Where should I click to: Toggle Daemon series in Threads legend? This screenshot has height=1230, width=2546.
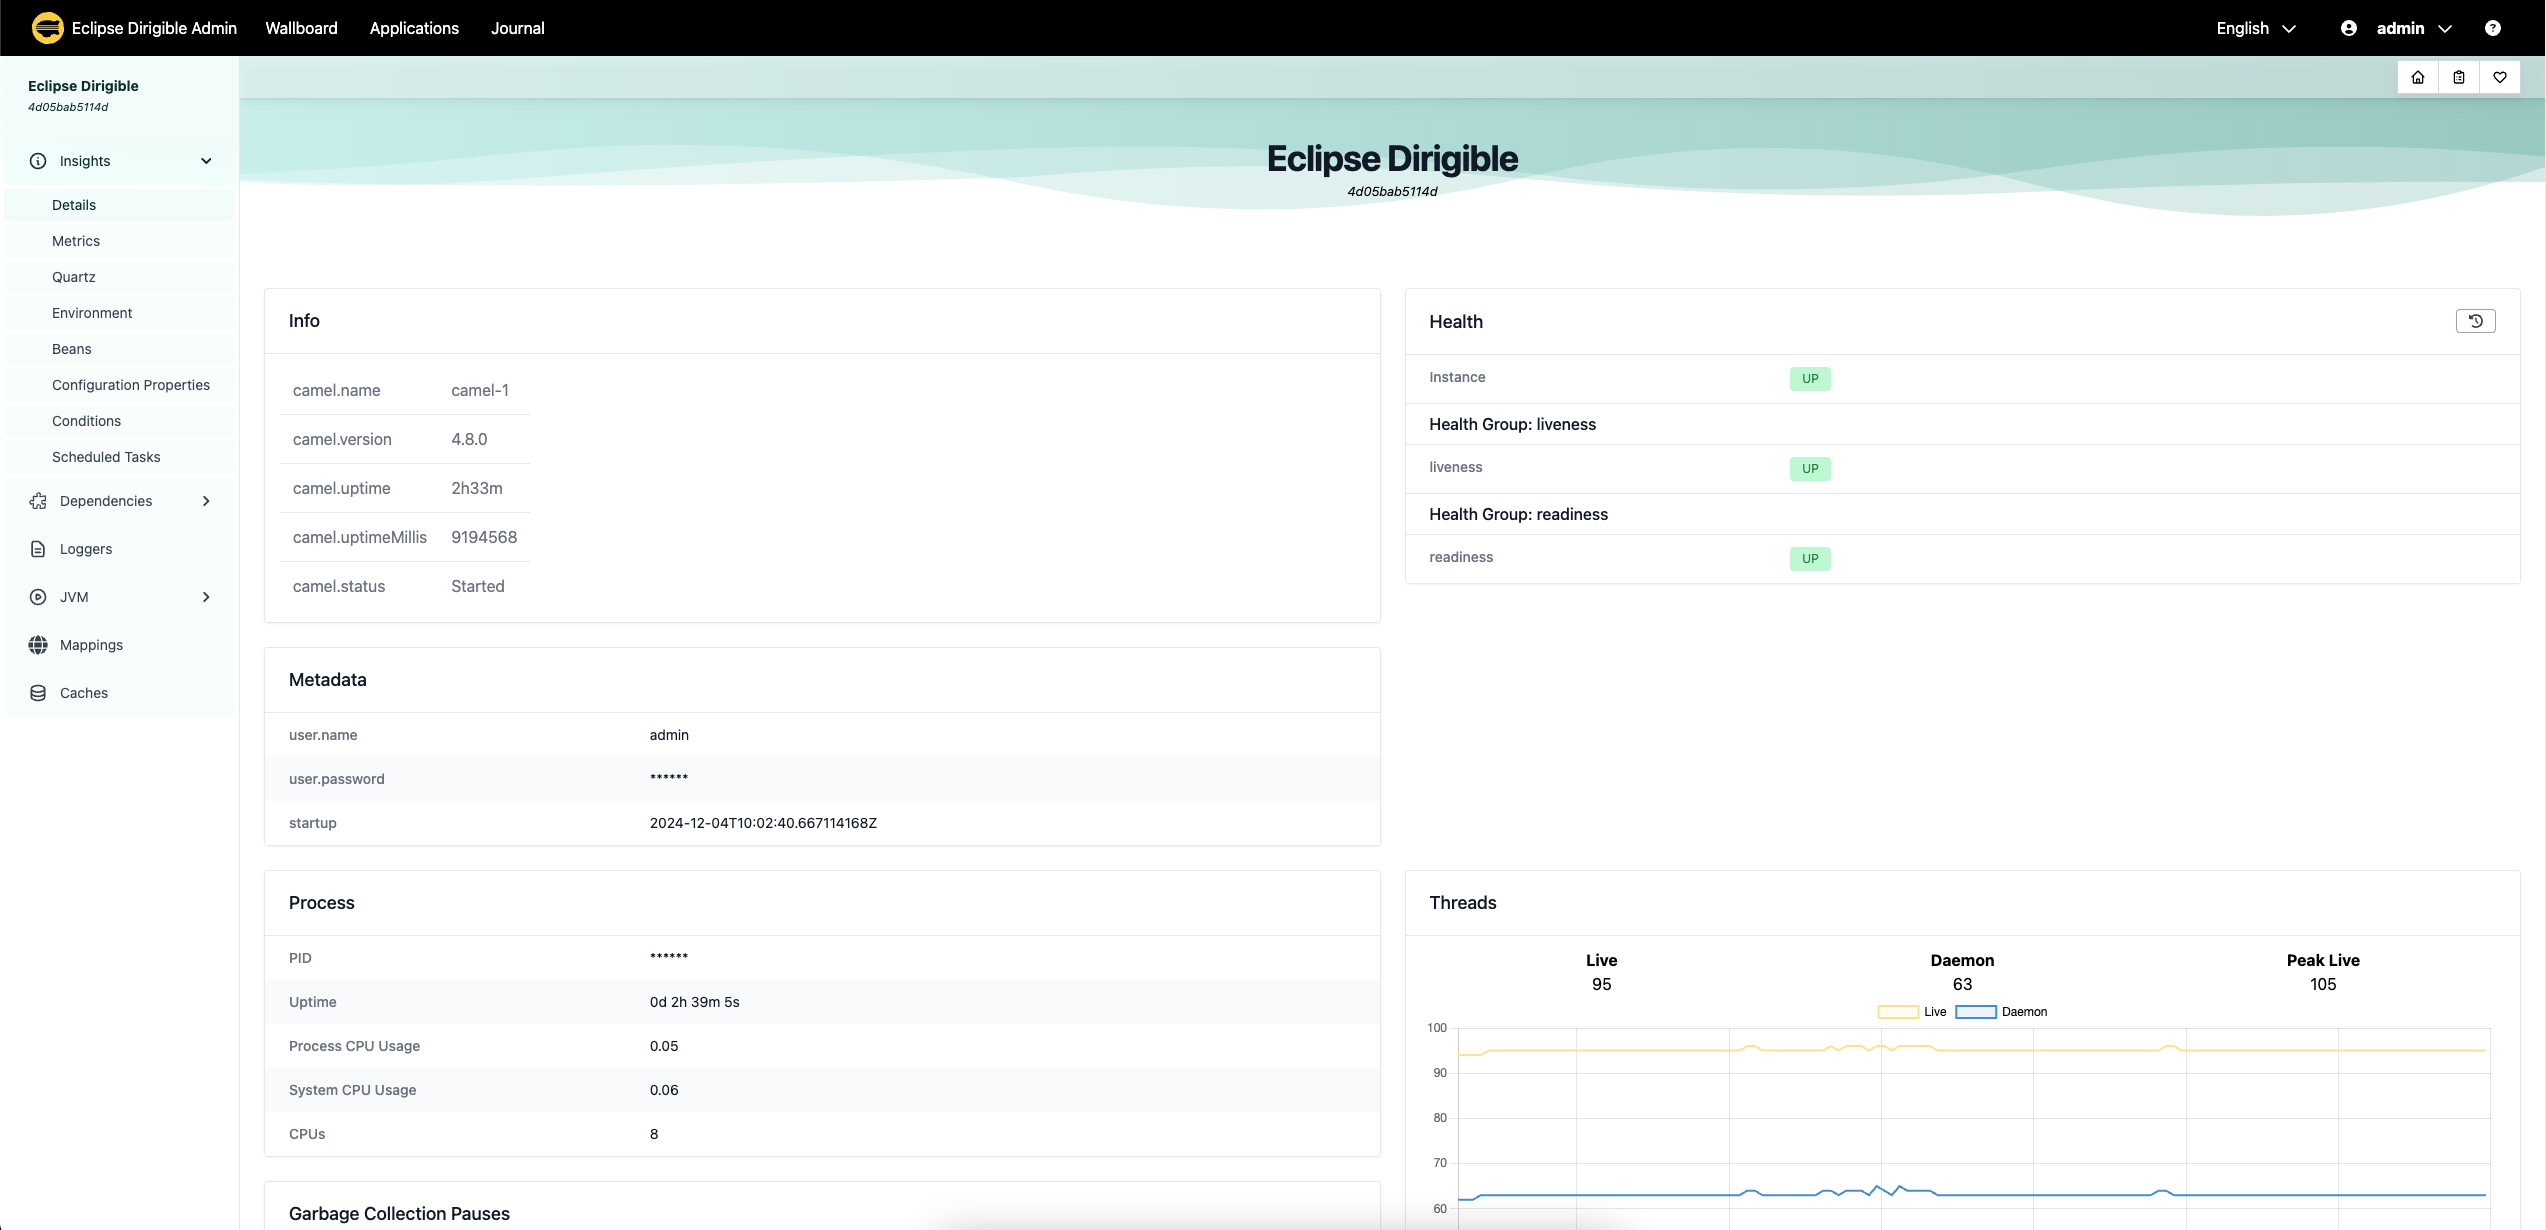point(2001,1012)
